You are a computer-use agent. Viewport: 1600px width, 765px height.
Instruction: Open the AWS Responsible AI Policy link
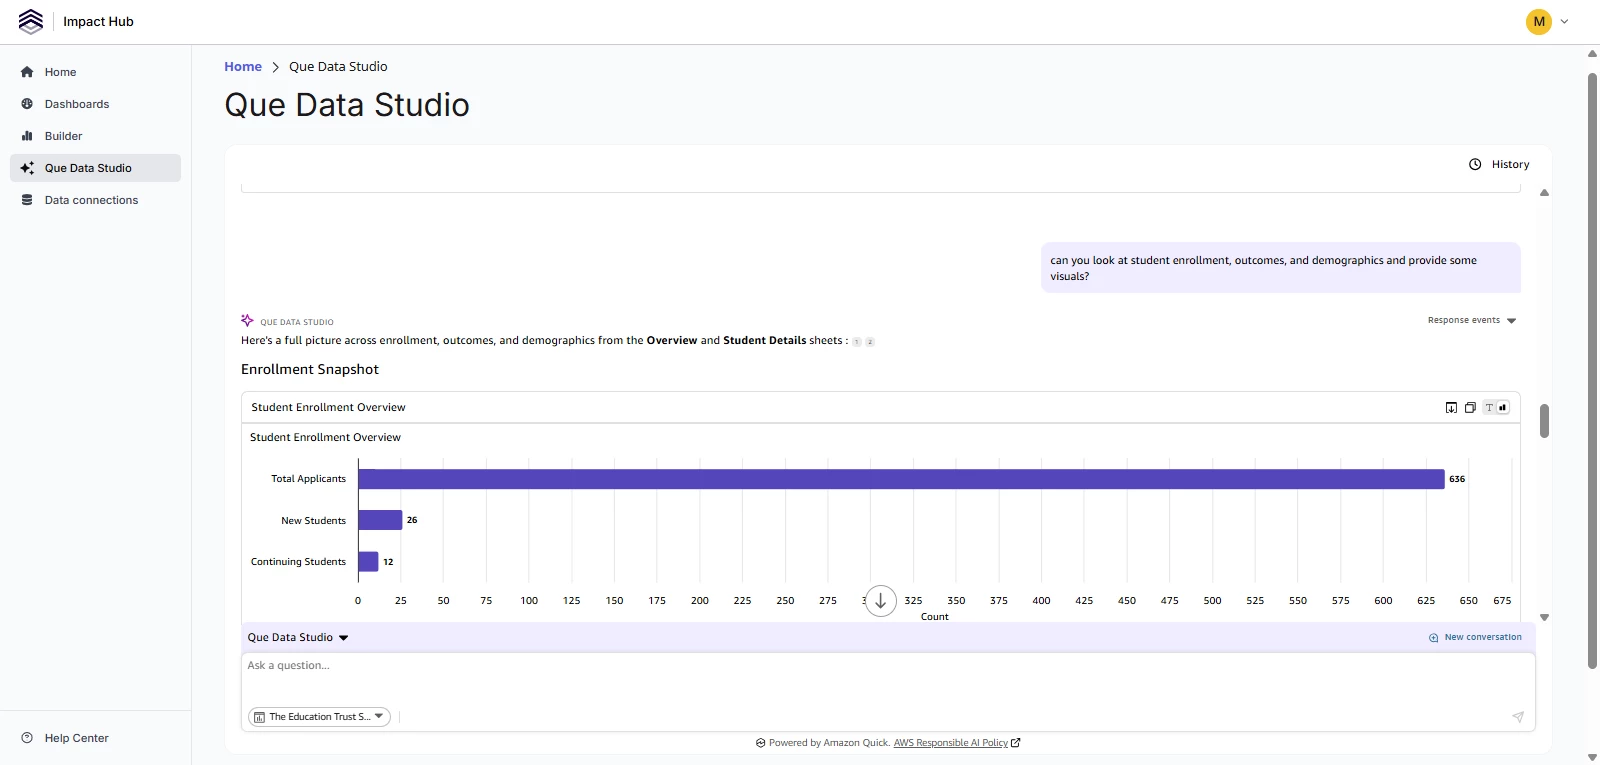point(956,743)
